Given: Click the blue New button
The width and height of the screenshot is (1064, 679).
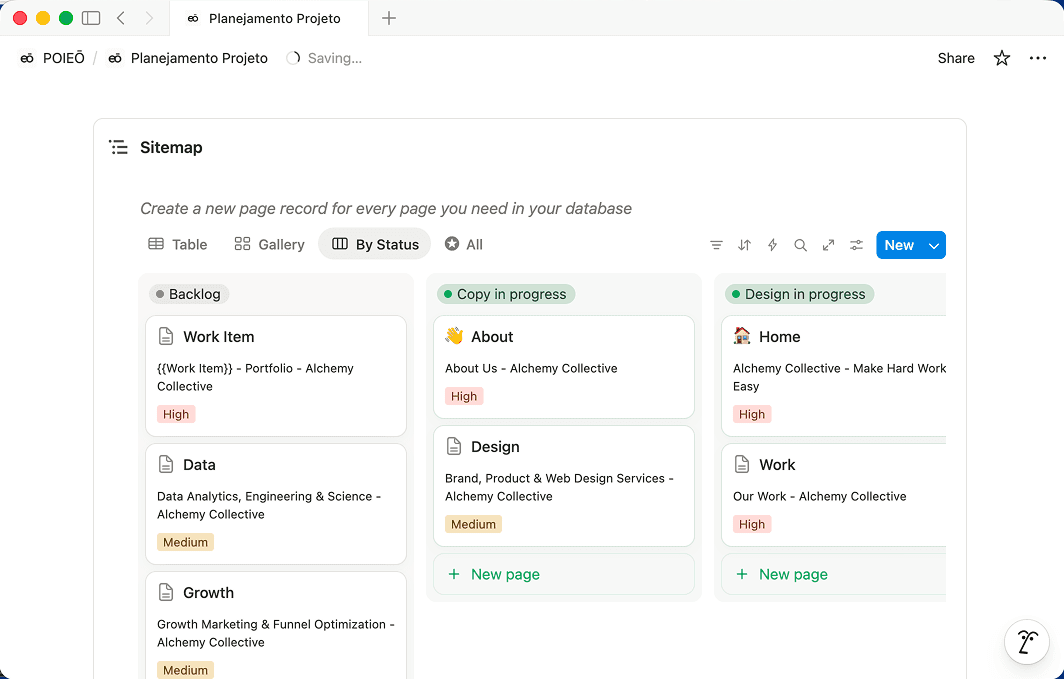Looking at the screenshot, I should [x=898, y=245].
